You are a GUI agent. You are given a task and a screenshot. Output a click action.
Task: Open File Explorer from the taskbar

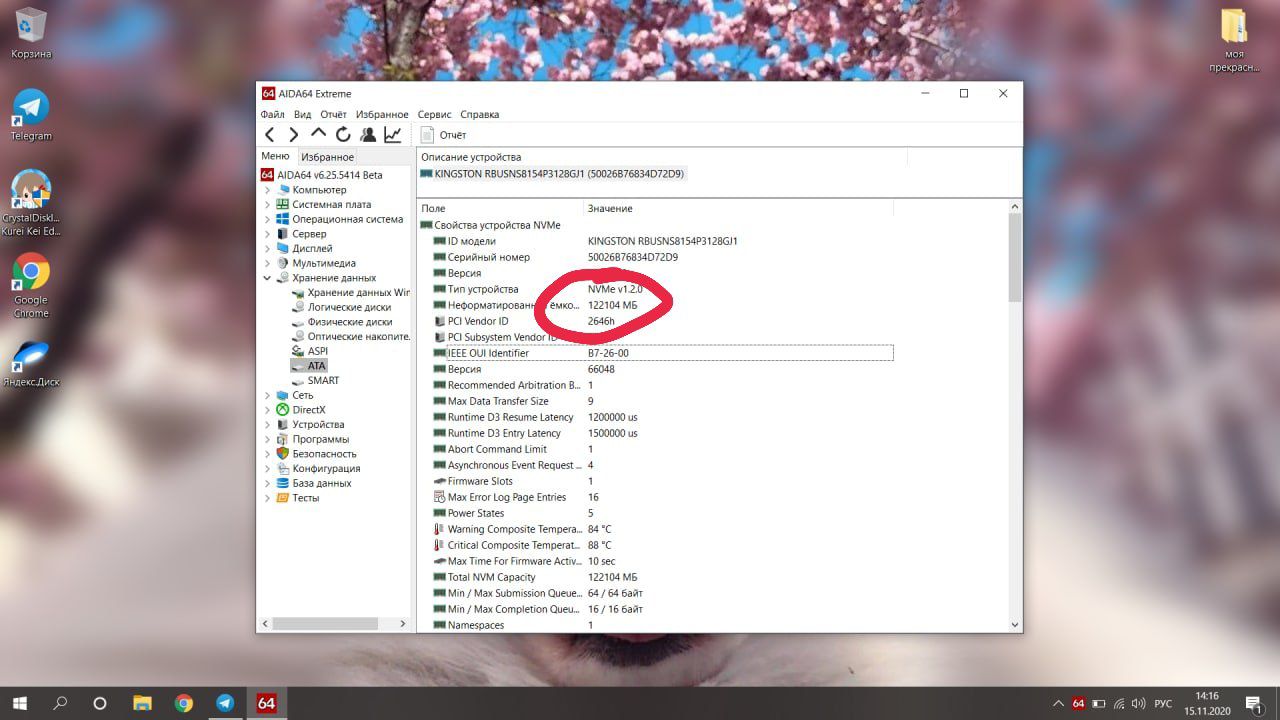pyautogui.click(x=142, y=703)
